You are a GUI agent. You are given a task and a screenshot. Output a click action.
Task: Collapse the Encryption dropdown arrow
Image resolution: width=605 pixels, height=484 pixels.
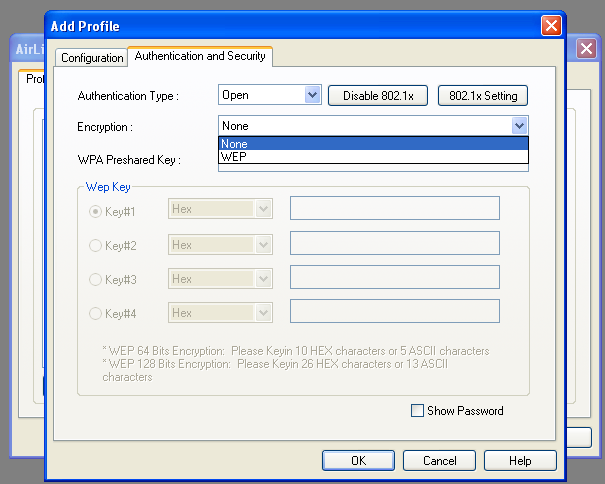tap(519, 126)
